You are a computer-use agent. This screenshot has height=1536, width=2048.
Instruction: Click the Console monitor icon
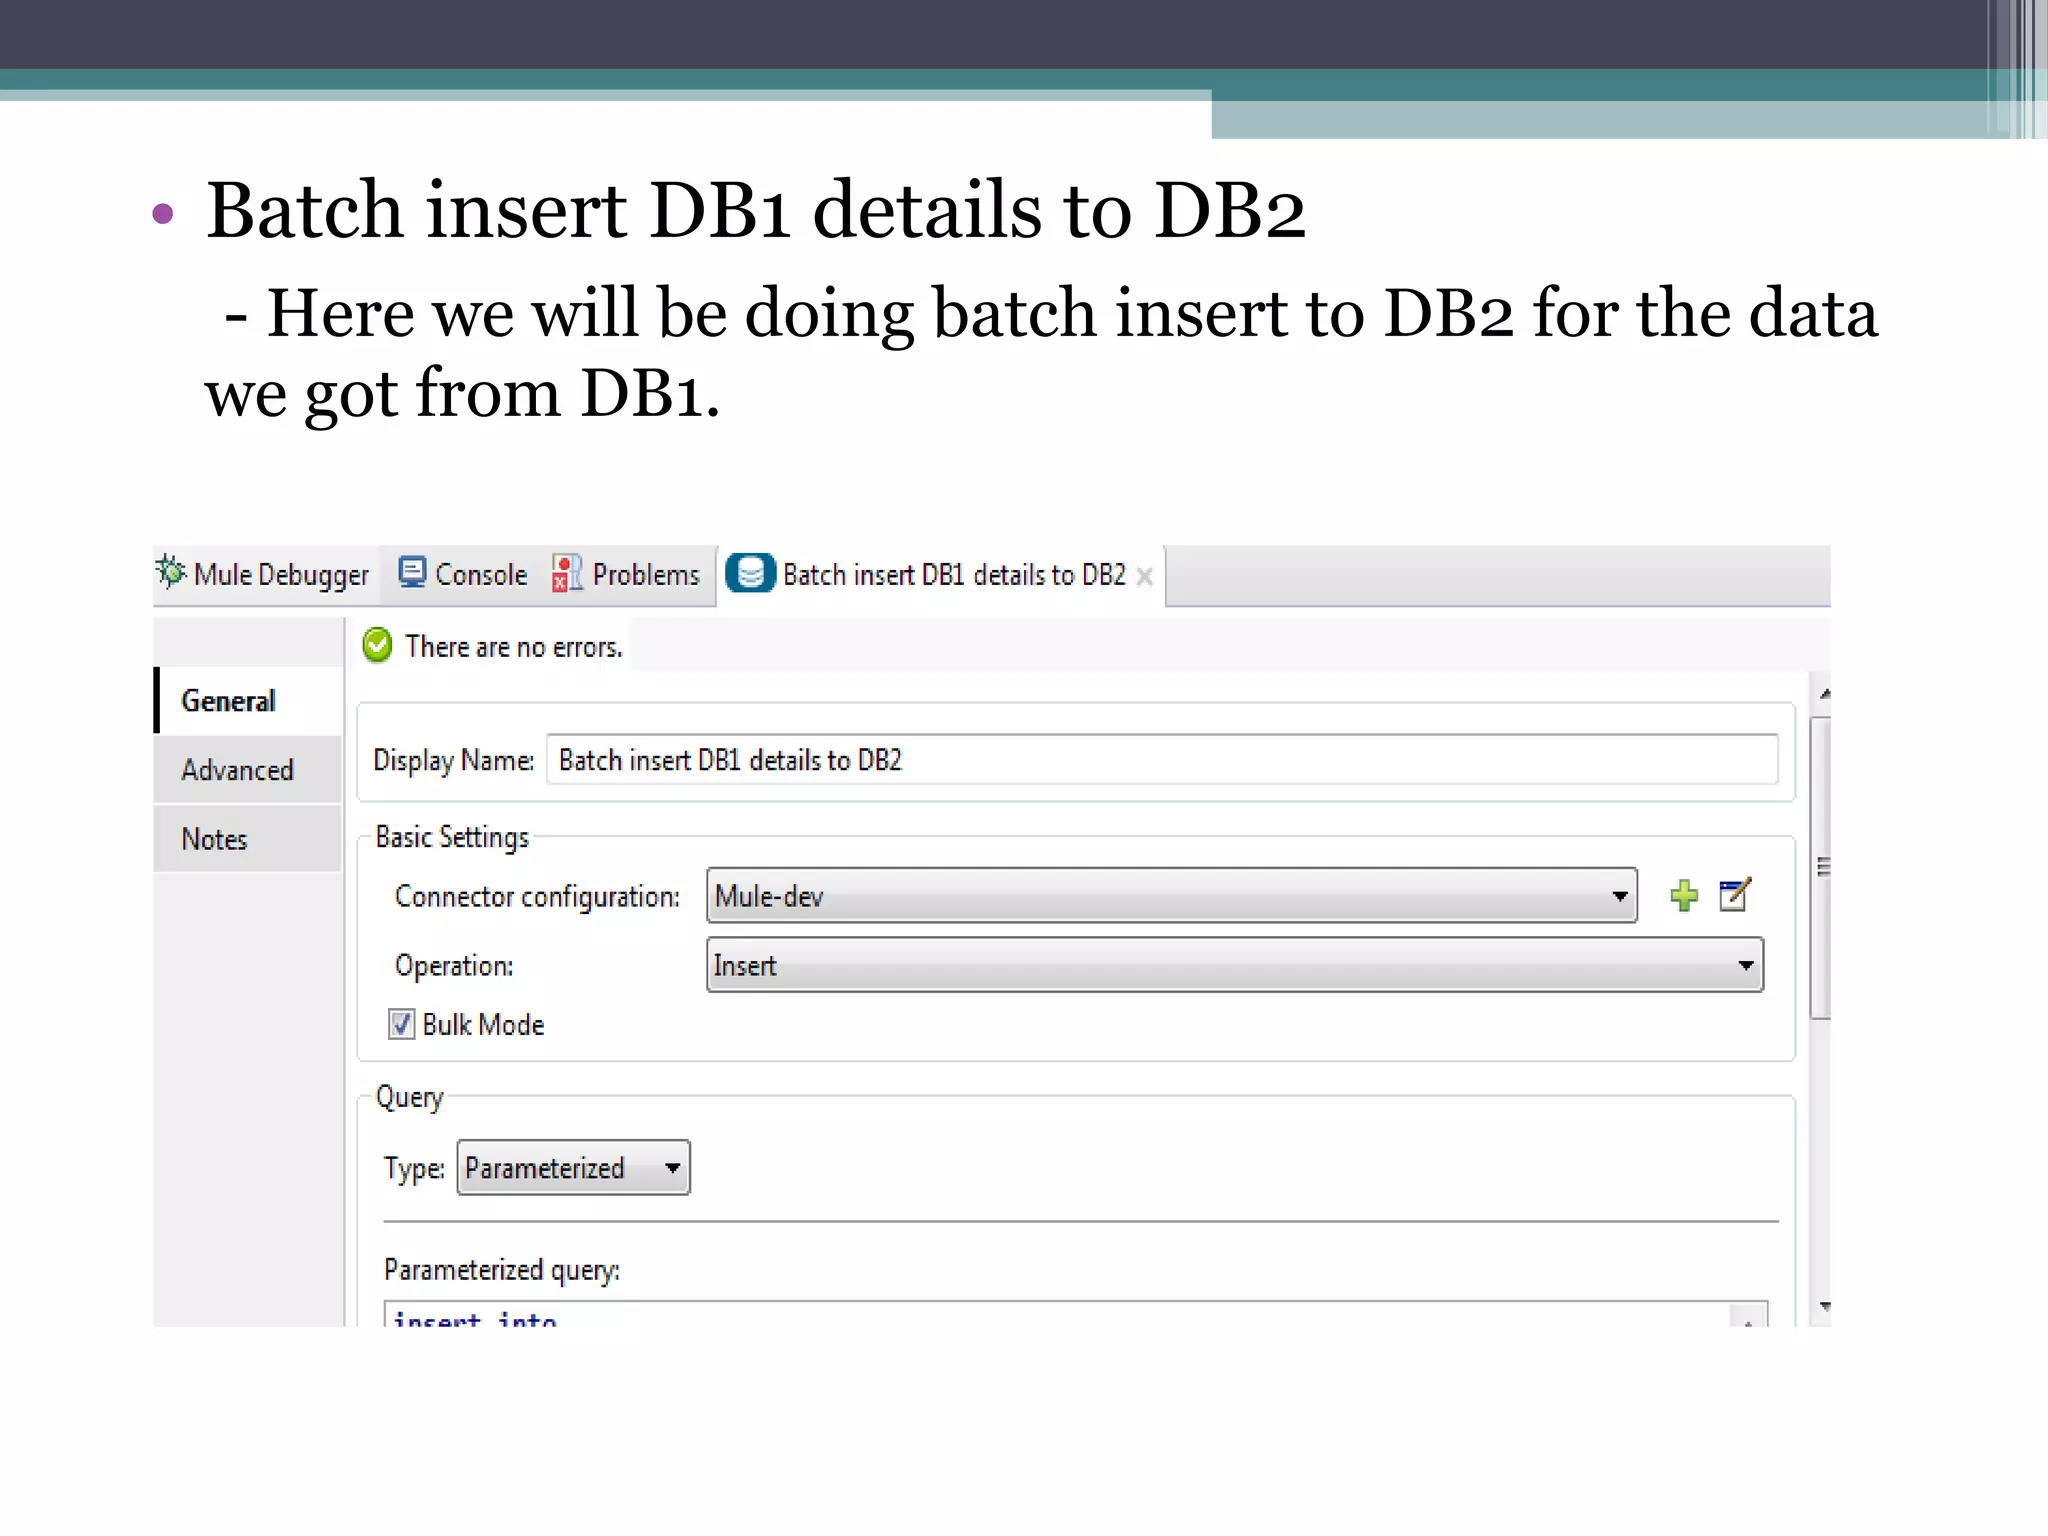tap(412, 572)
